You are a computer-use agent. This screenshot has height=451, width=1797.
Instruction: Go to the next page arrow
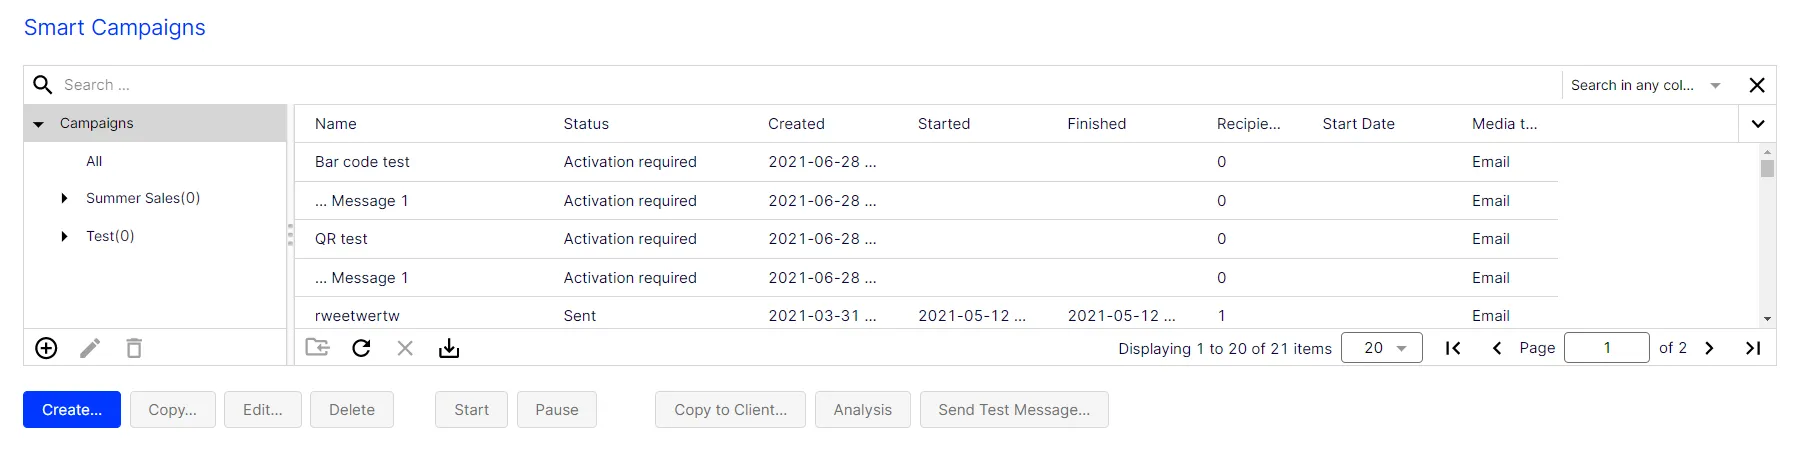click(x=1710, y=348)
